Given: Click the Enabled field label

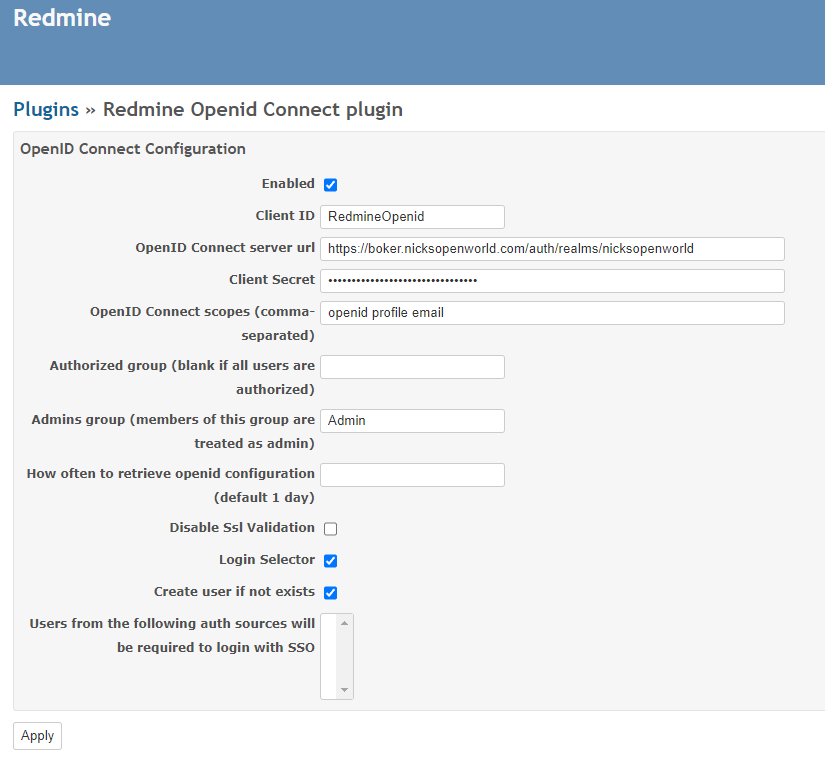Looking at the screenshot, I should pos(288,183).
